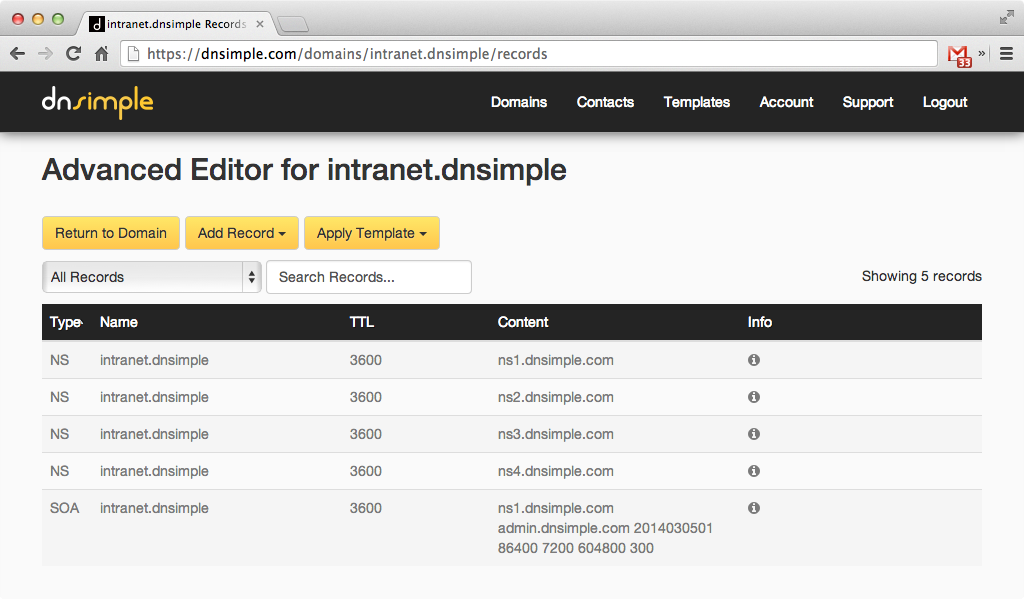Open the Contacts menu item
Screen dimensions: 1024x599
tap(605, 102)
